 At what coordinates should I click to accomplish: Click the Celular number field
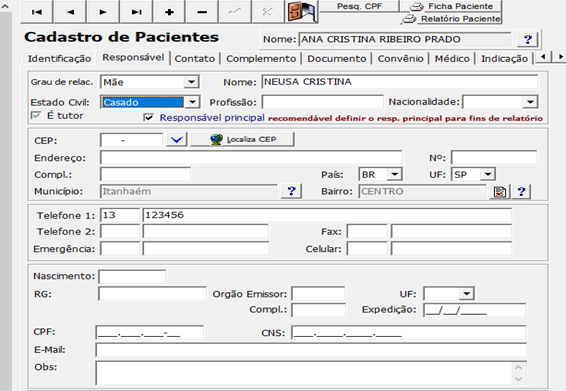(451, 249)
